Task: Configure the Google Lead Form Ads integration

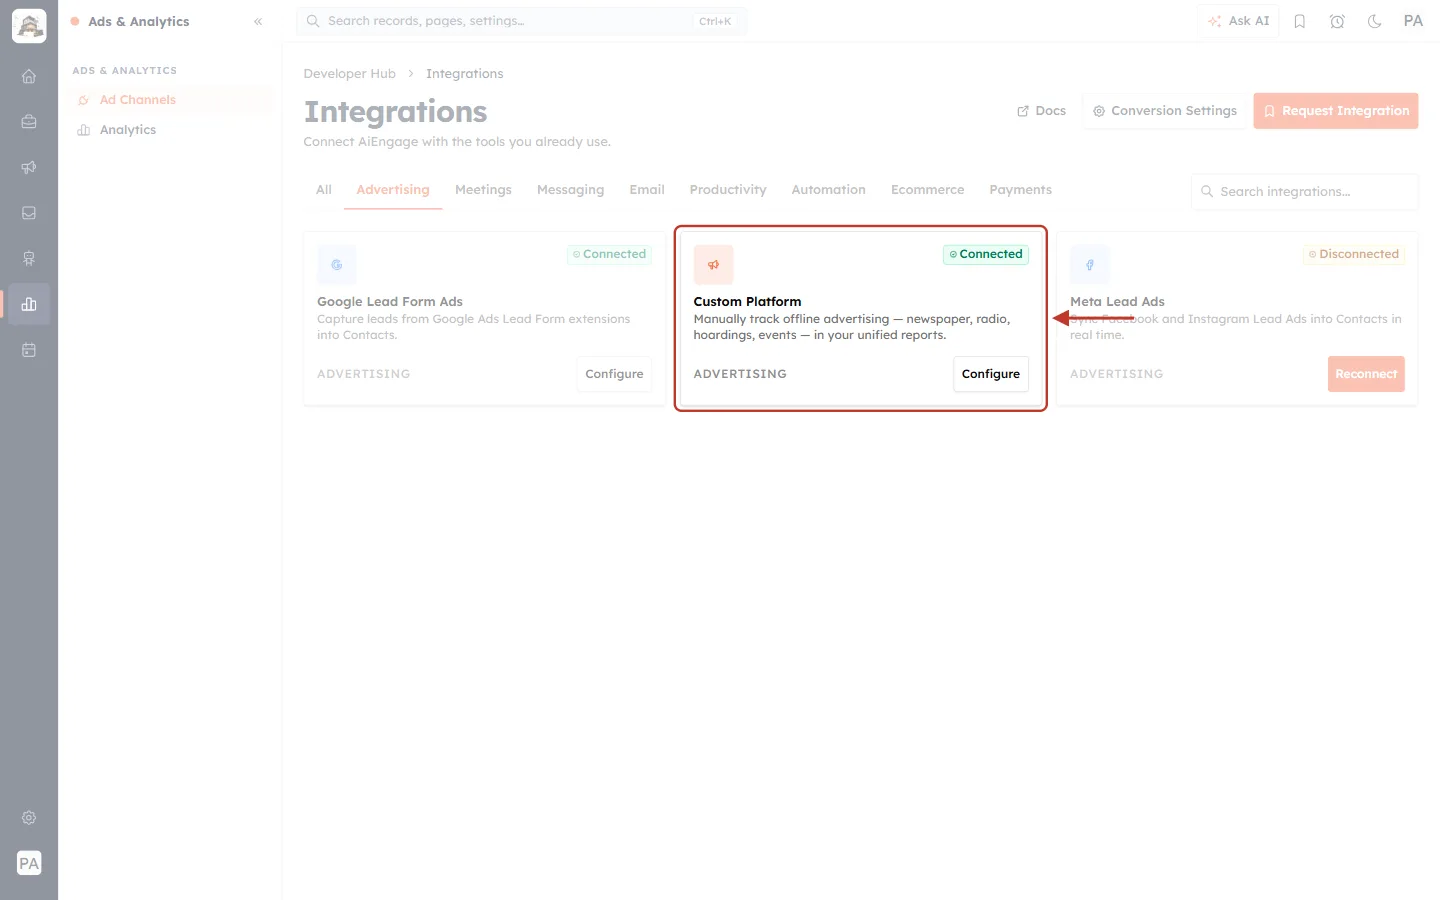Action: point(614,374)
